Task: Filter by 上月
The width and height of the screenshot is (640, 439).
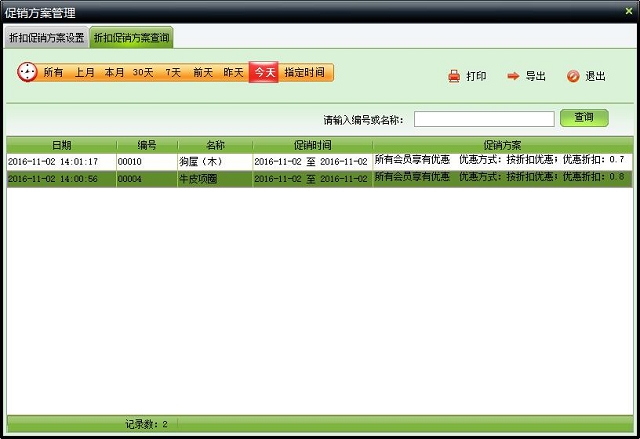Action: tap(84, 73)
